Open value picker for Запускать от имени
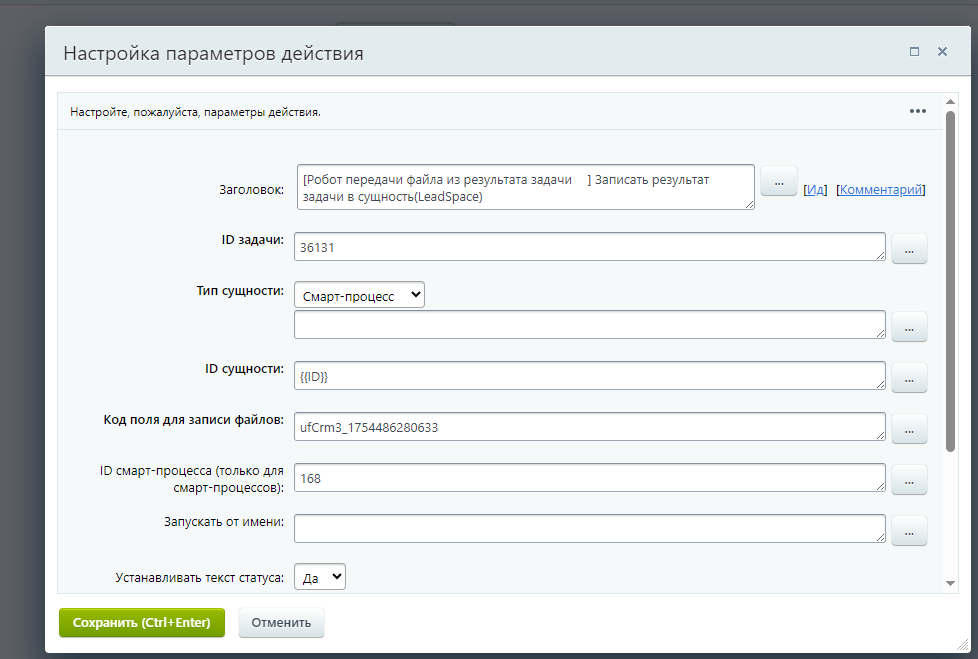 point(909,531)
